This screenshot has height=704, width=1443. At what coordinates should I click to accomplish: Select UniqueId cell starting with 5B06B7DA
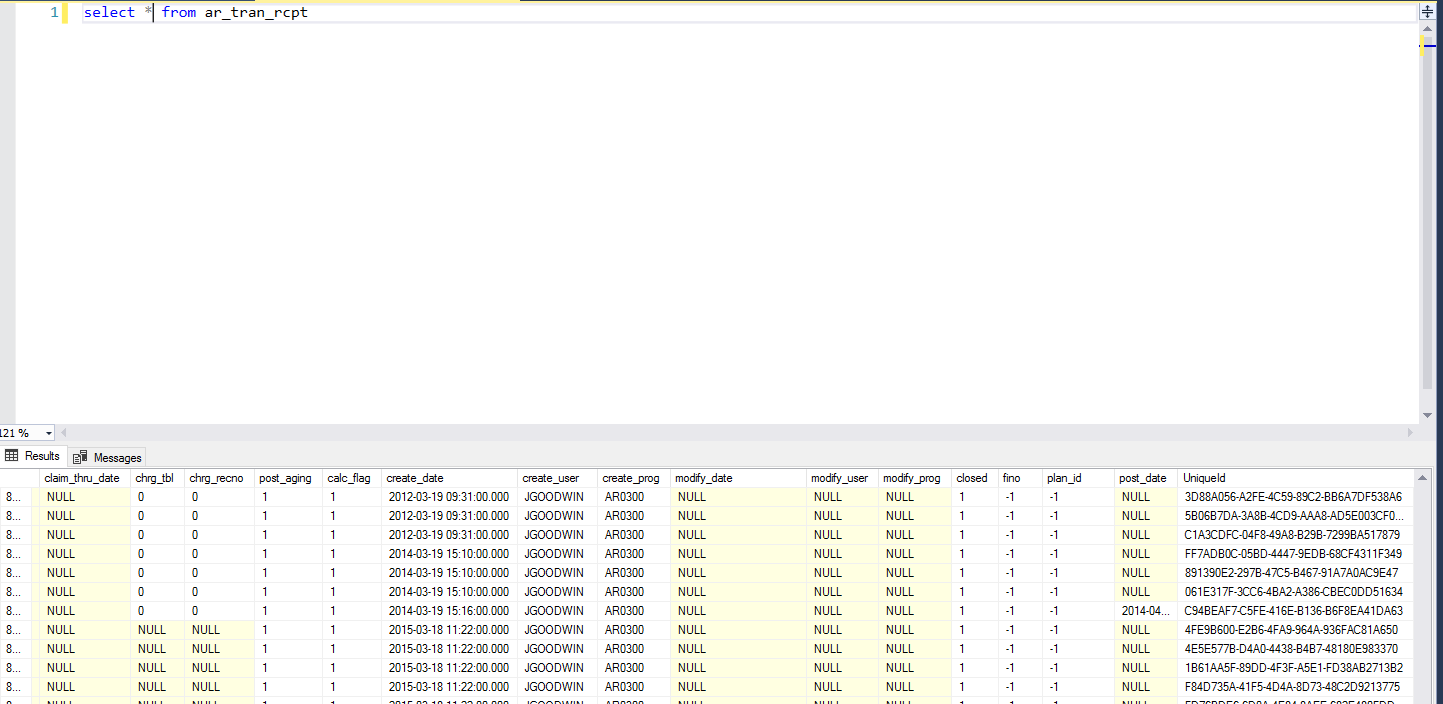(x=1296, y=516)
